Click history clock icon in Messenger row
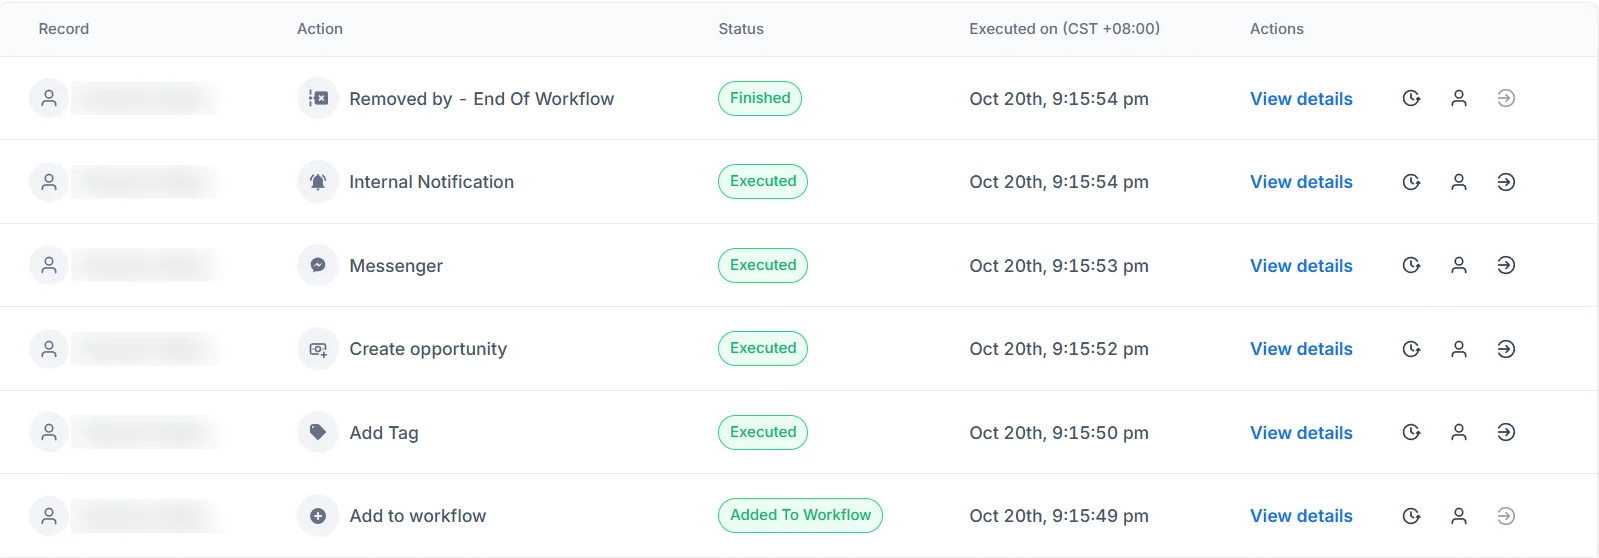This screenshot has height=558, width=1599. [1411, 265]
